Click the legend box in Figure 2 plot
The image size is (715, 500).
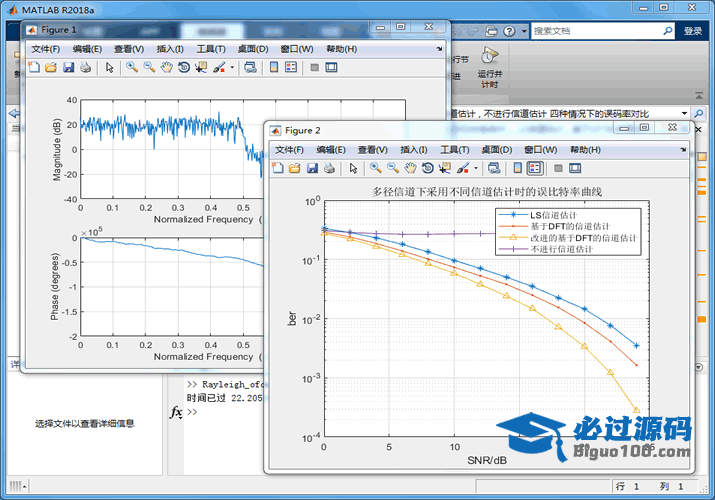click(x=570, y=232)
